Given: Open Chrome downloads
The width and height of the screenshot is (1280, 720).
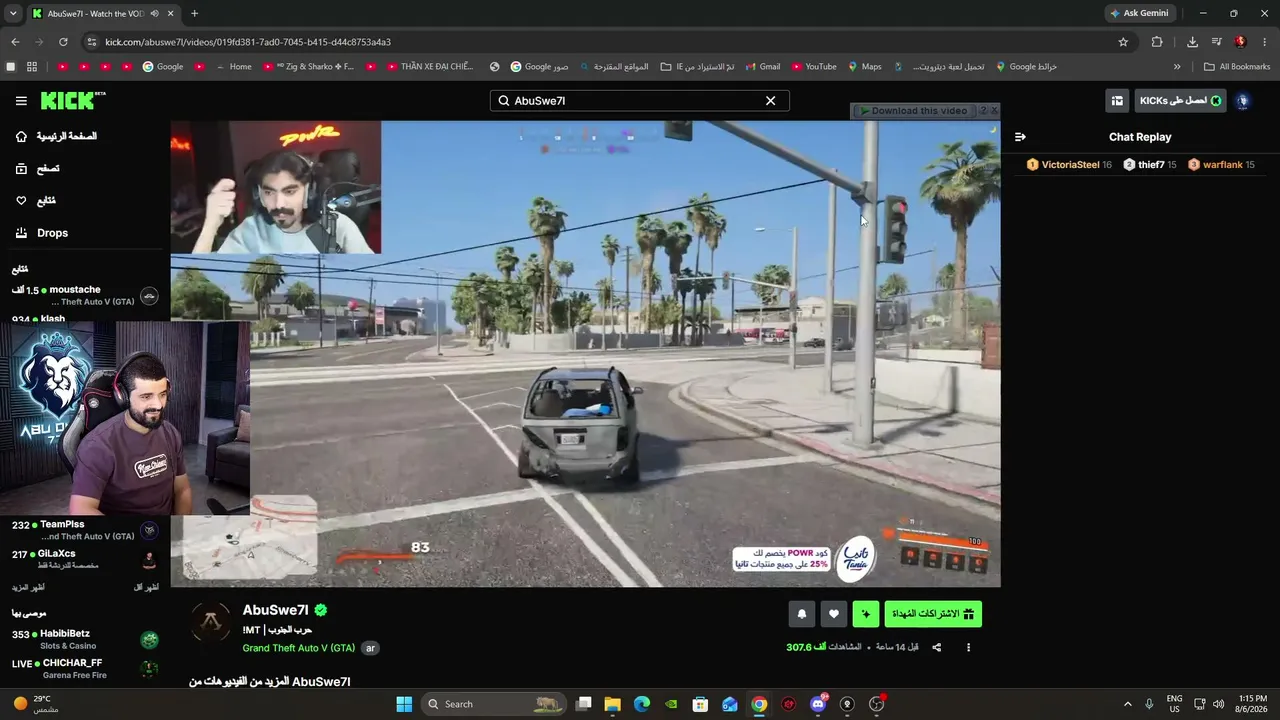Looking at the screenshot, I should click(x=1192, y=42).
